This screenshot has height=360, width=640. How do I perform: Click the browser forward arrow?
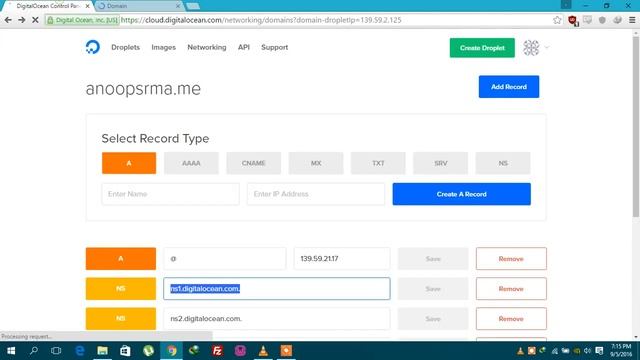[22, 20]
